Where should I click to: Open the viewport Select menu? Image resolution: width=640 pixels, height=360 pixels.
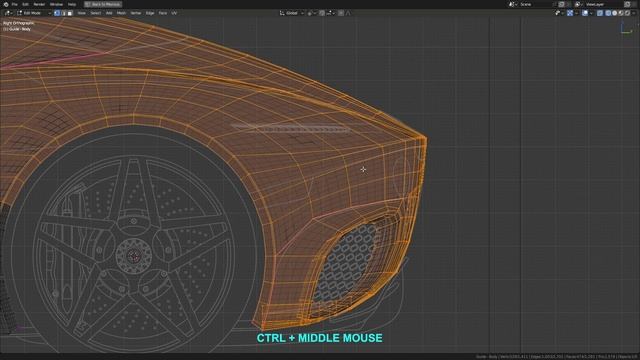click(x=96, y=13)
